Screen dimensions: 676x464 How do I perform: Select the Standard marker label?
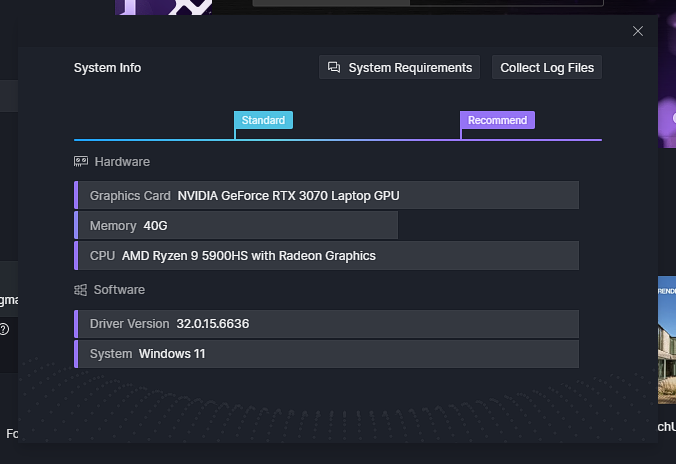click(263, 120)
